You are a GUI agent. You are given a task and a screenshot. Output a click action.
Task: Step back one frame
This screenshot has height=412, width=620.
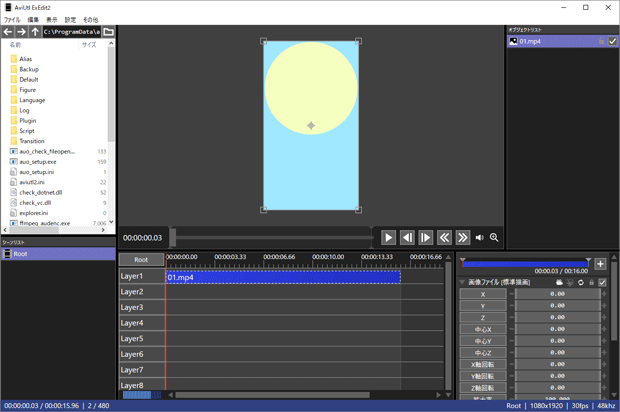pyautogui.click(x=407, y=238)
